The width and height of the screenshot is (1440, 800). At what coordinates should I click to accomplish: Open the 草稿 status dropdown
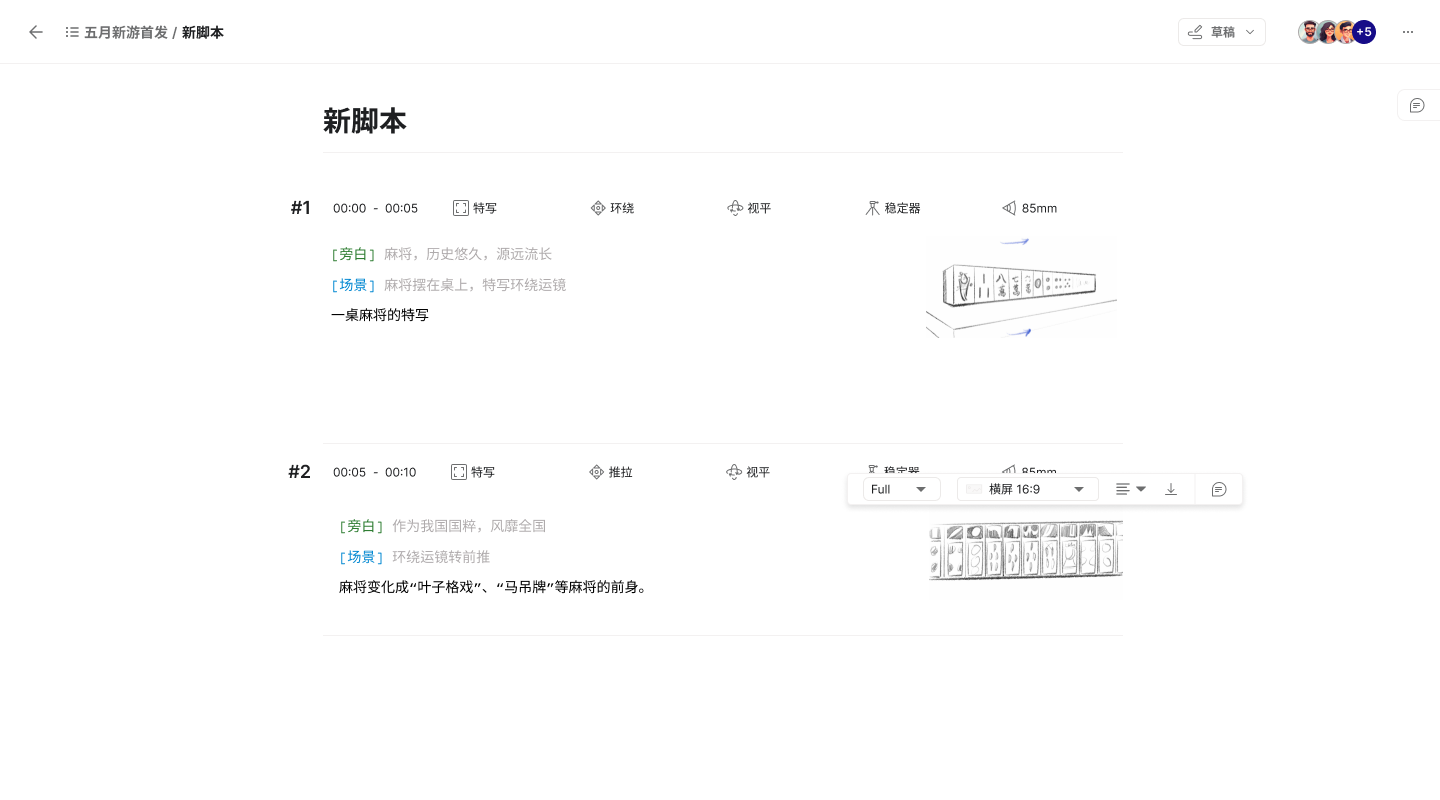coord(1221,32)
